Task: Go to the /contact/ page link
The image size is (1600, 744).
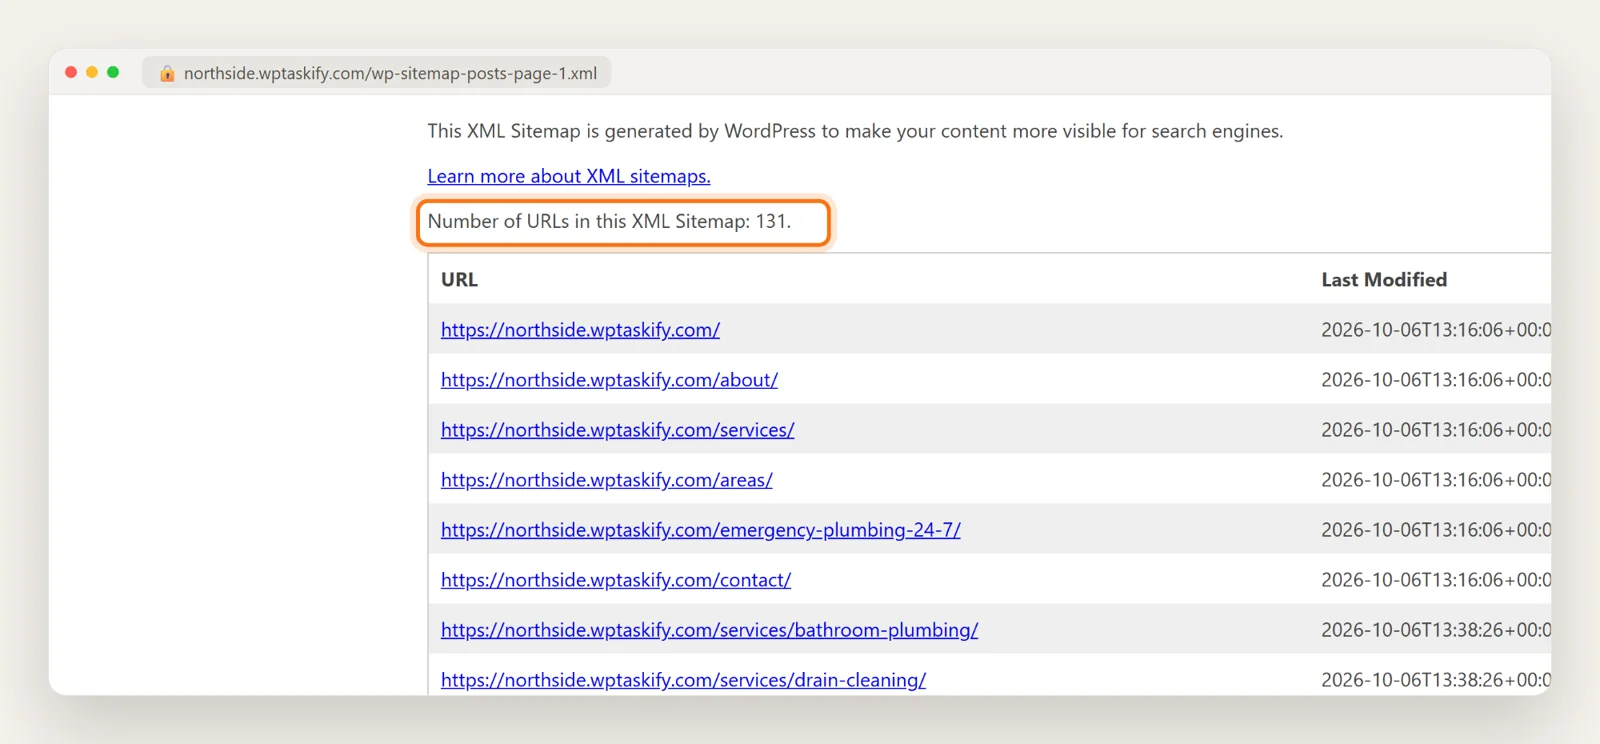Action: (616, 580)
